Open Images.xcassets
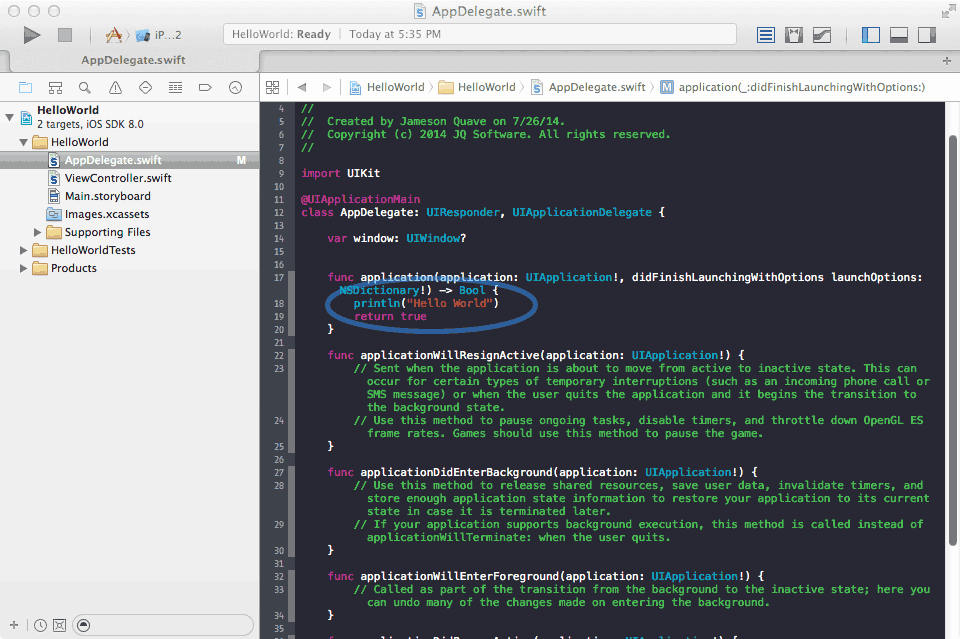The image size is (960, 639). [x=107, y=214]
